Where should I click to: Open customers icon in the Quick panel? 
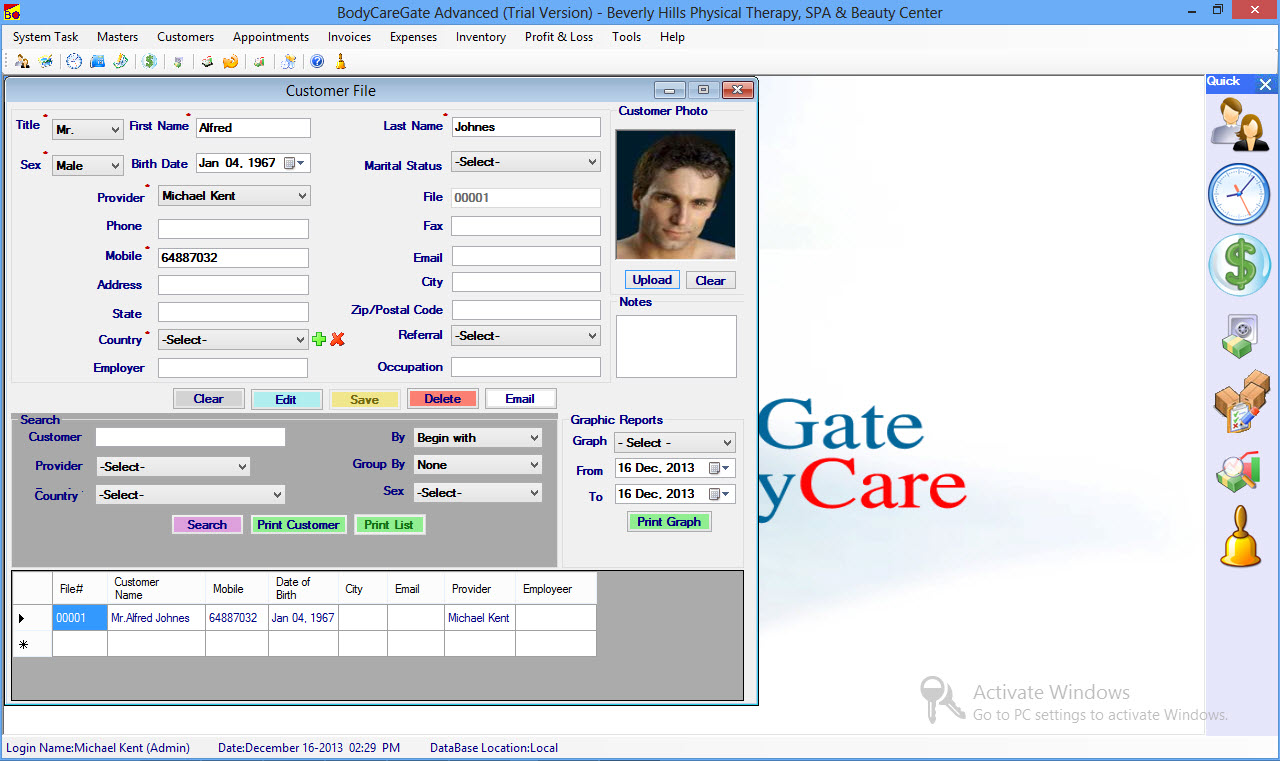tap(1240, 126)
